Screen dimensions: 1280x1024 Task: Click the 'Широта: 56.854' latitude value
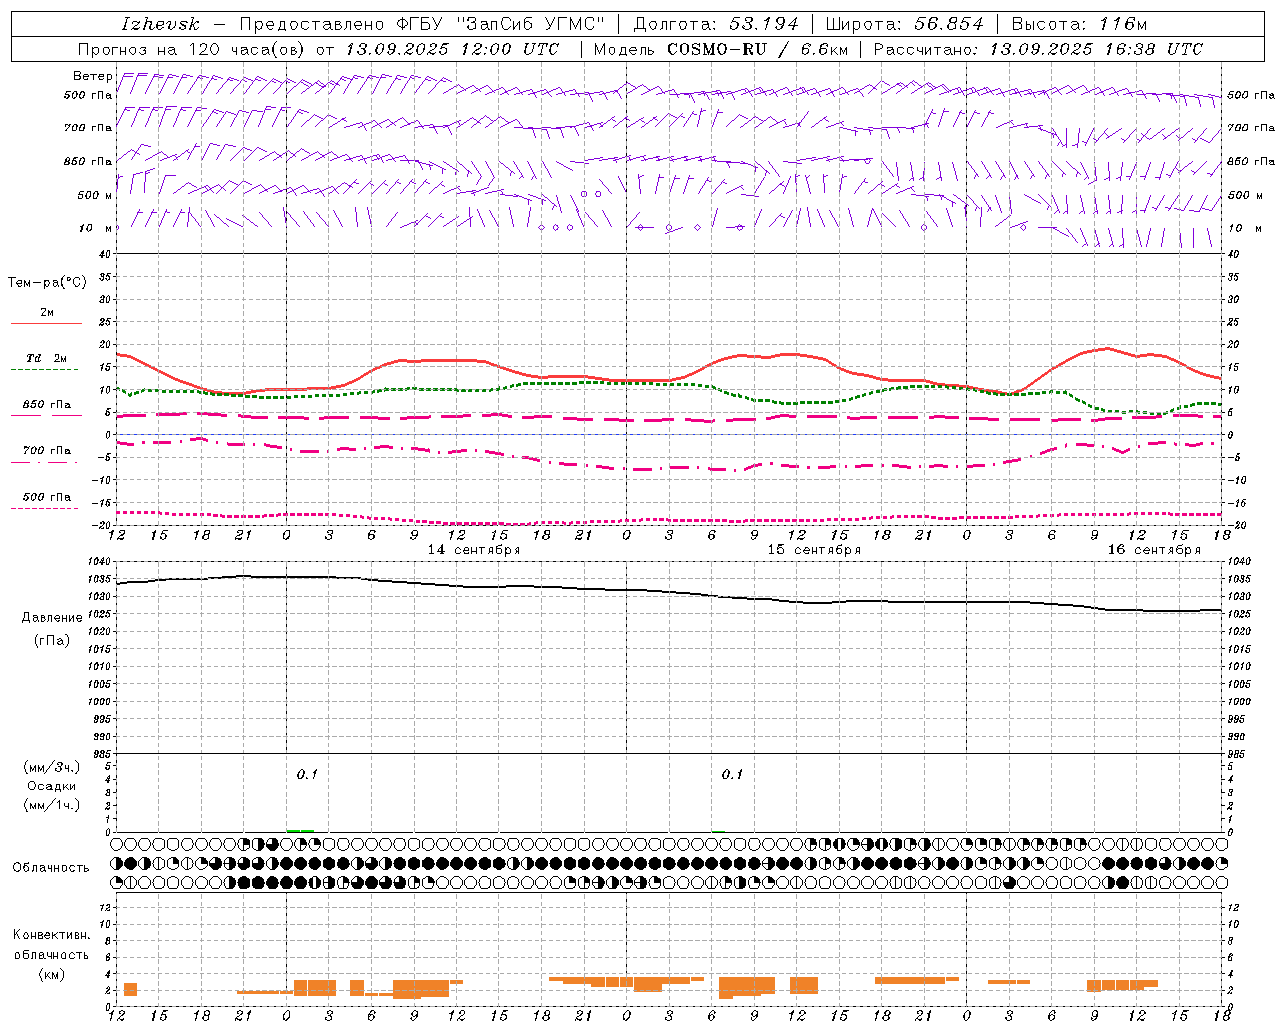pos(904,24)
